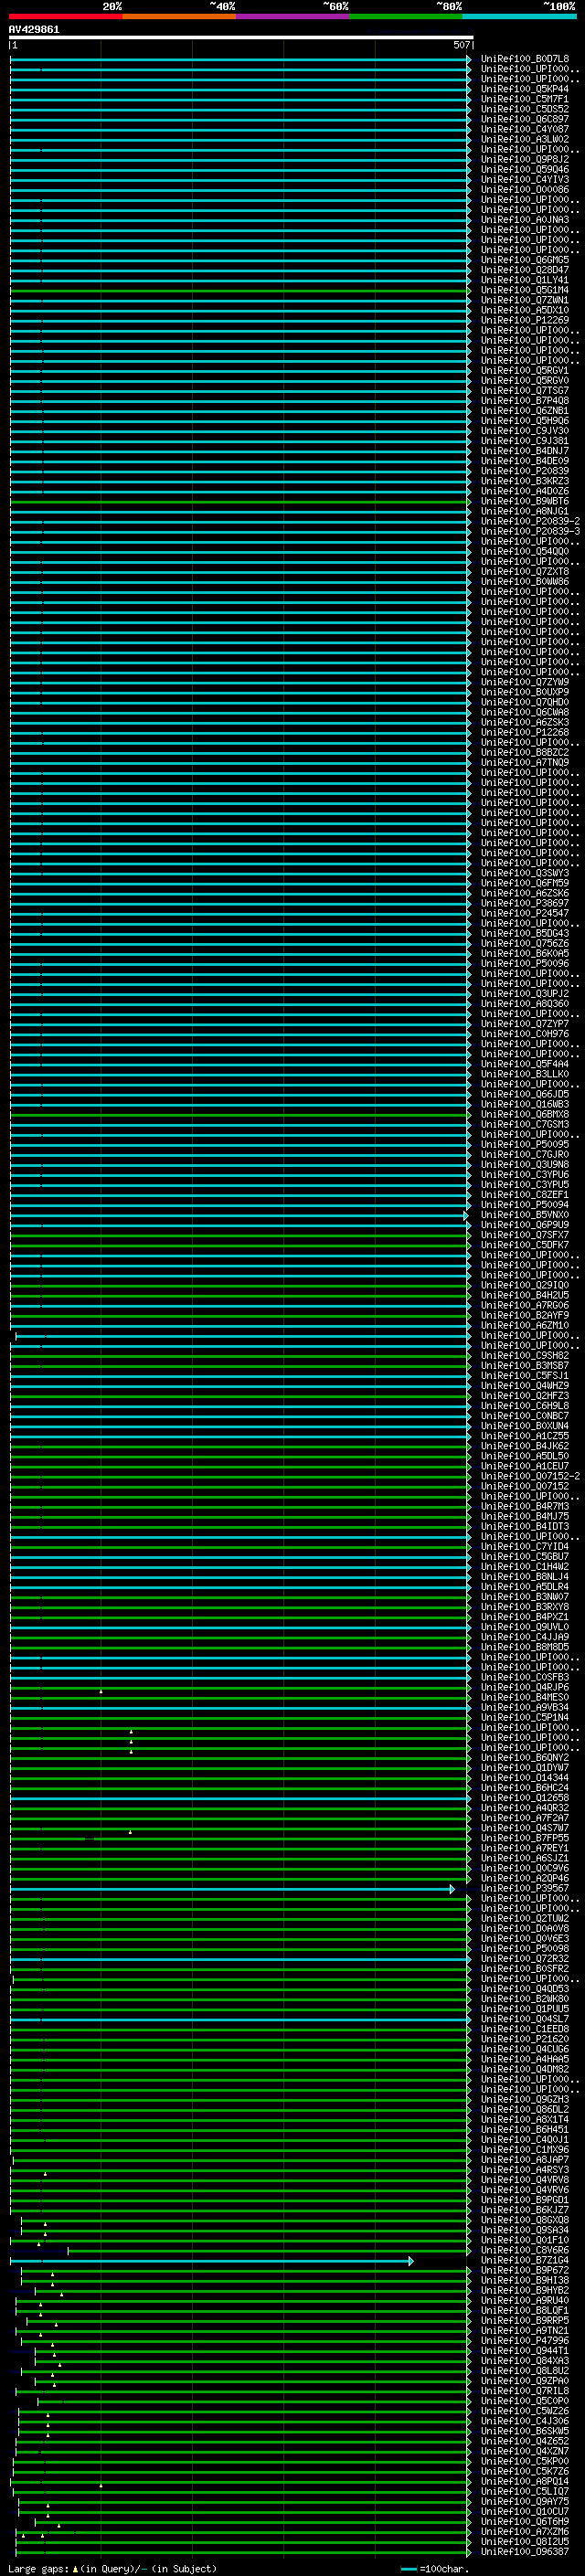
Task: Select hit UniRef100_Q5RGV0
Action: pos(524,380)
